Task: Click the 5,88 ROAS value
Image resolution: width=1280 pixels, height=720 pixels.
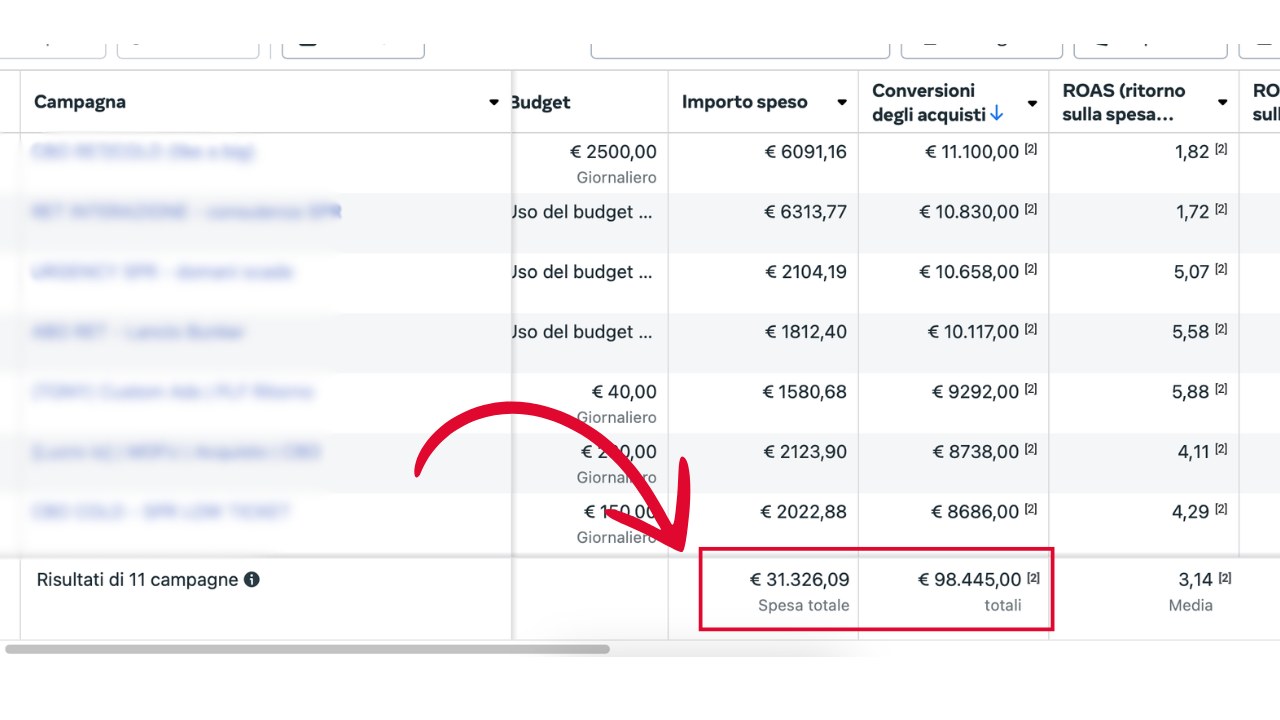Action: pyautogui.click(x=1191, y=392)
